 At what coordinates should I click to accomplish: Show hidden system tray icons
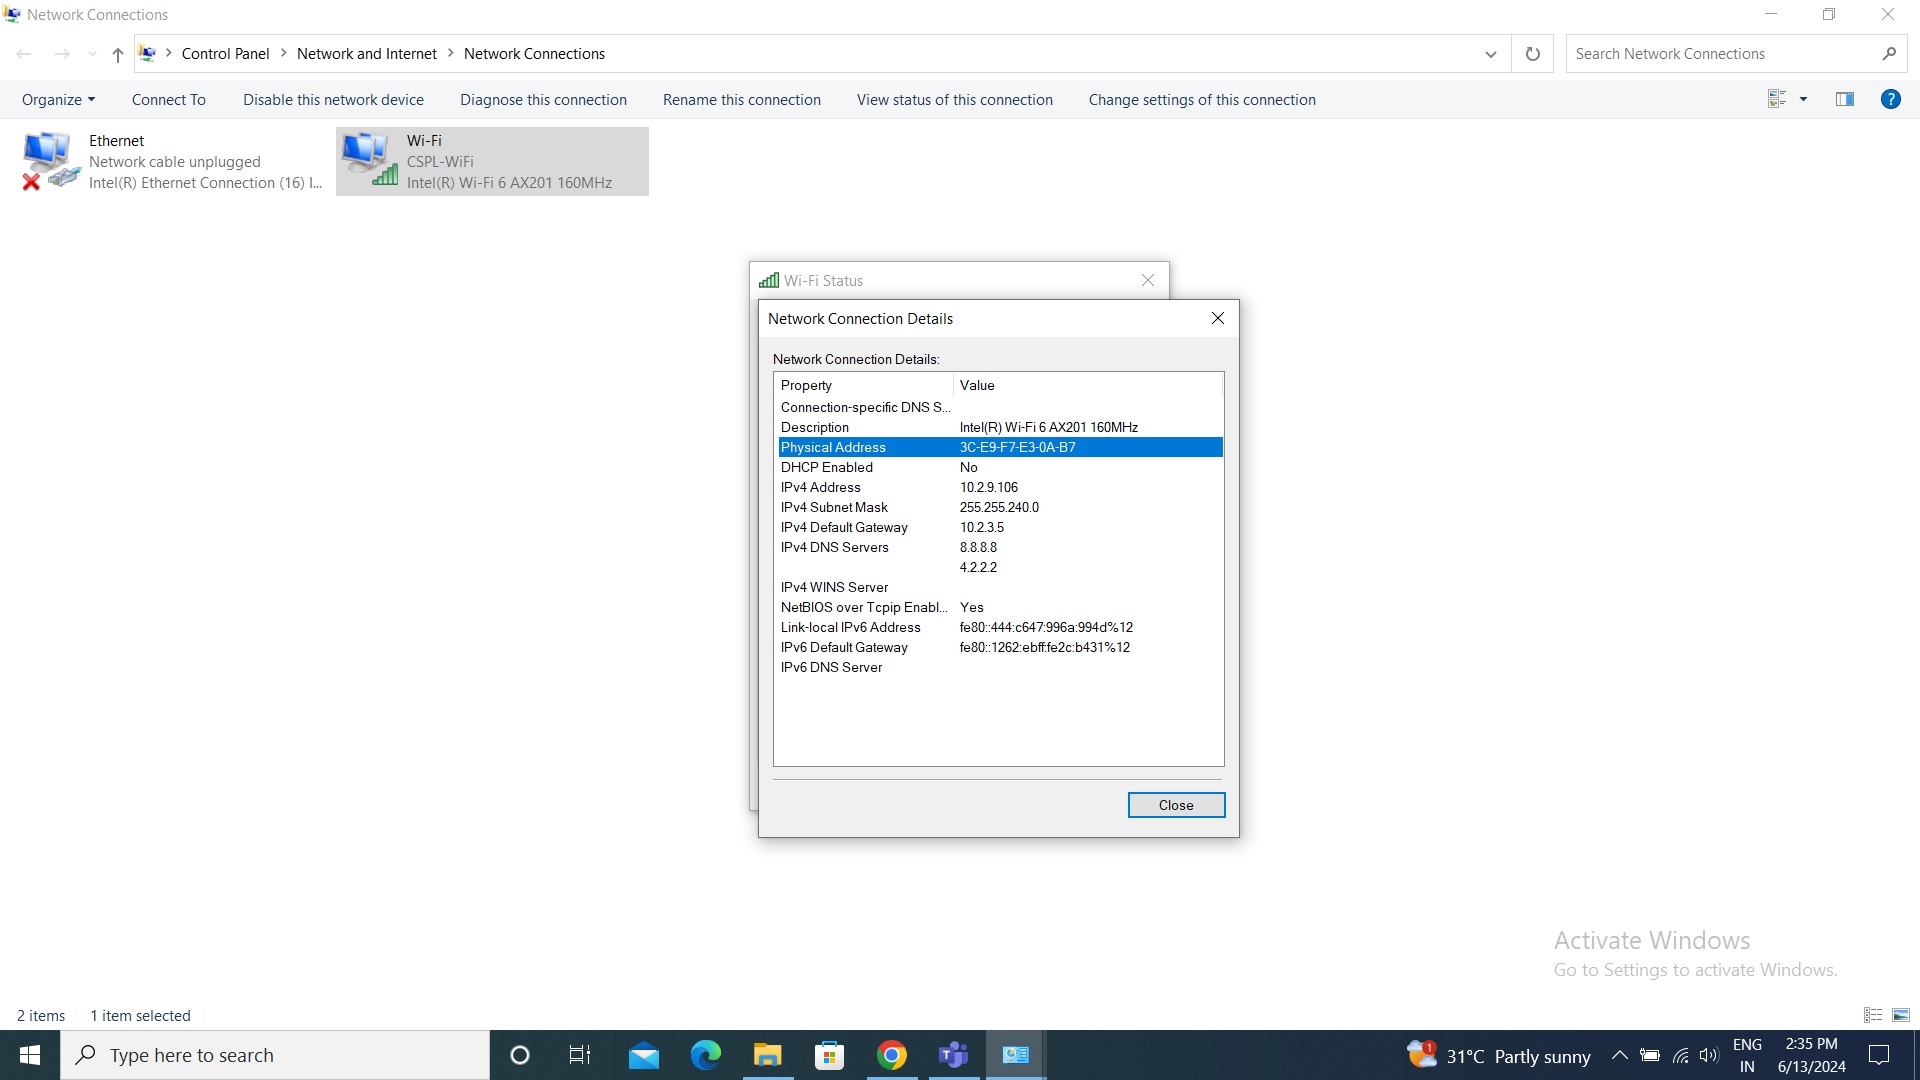click(1620, 1055)
